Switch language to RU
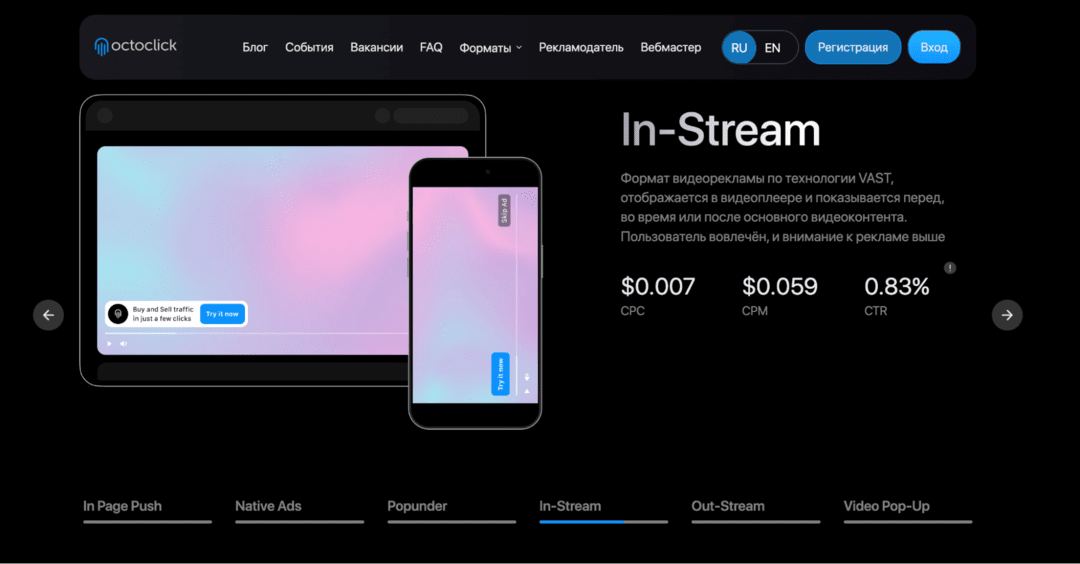 [x=739, y=48]
